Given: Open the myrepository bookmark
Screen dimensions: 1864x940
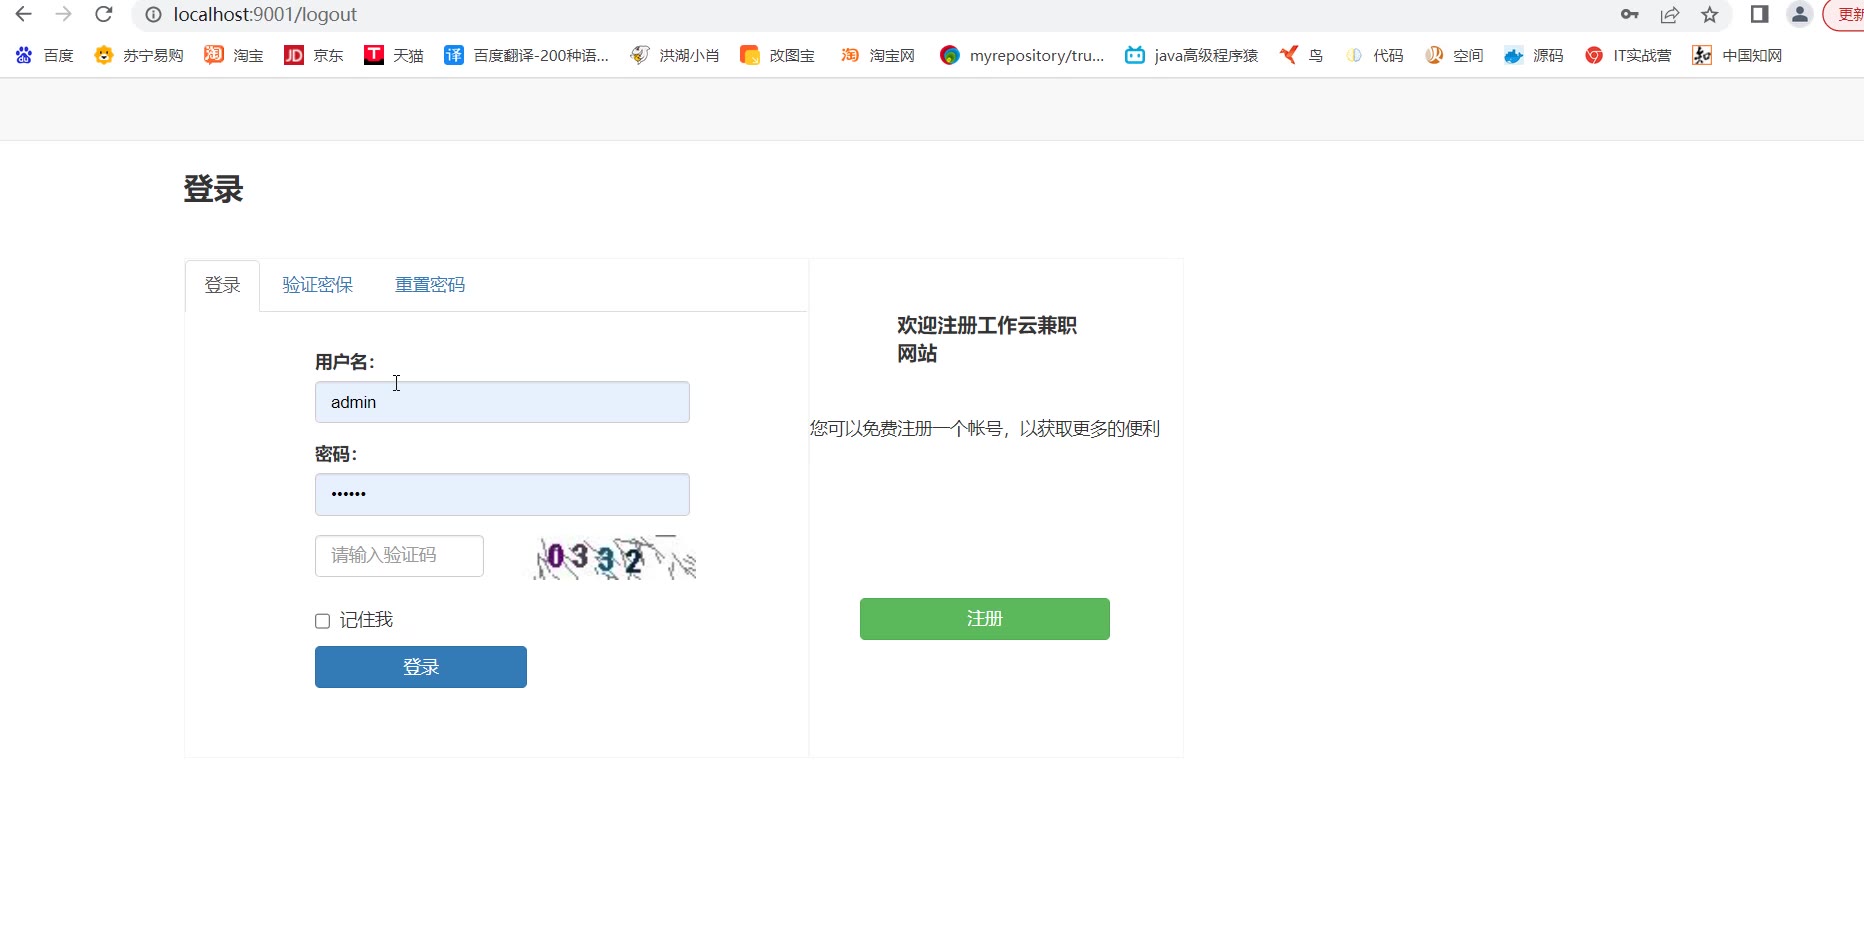Looking at the screenshot, I should (1022, 55).
